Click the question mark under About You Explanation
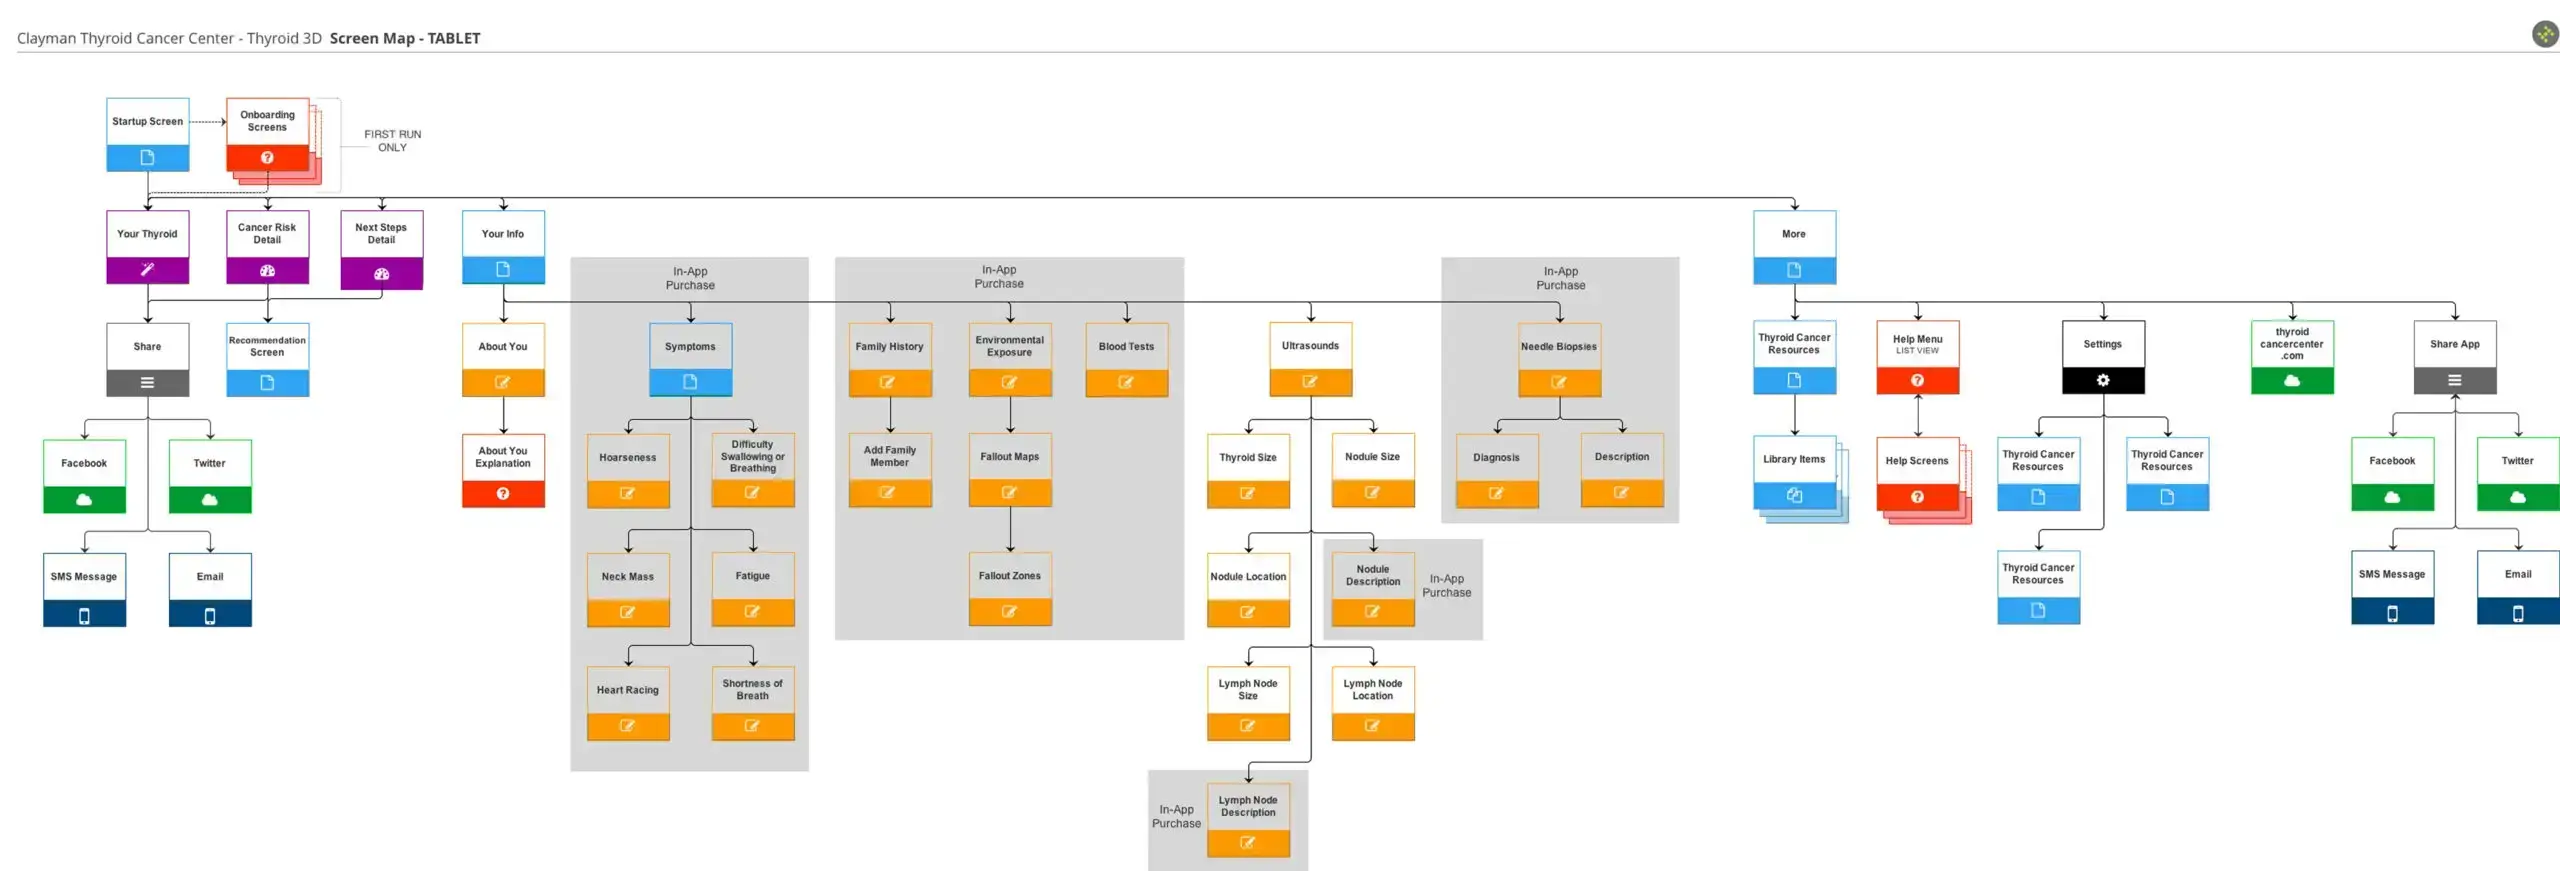The height and width of the screenshot is (871, 2560). 503,494
